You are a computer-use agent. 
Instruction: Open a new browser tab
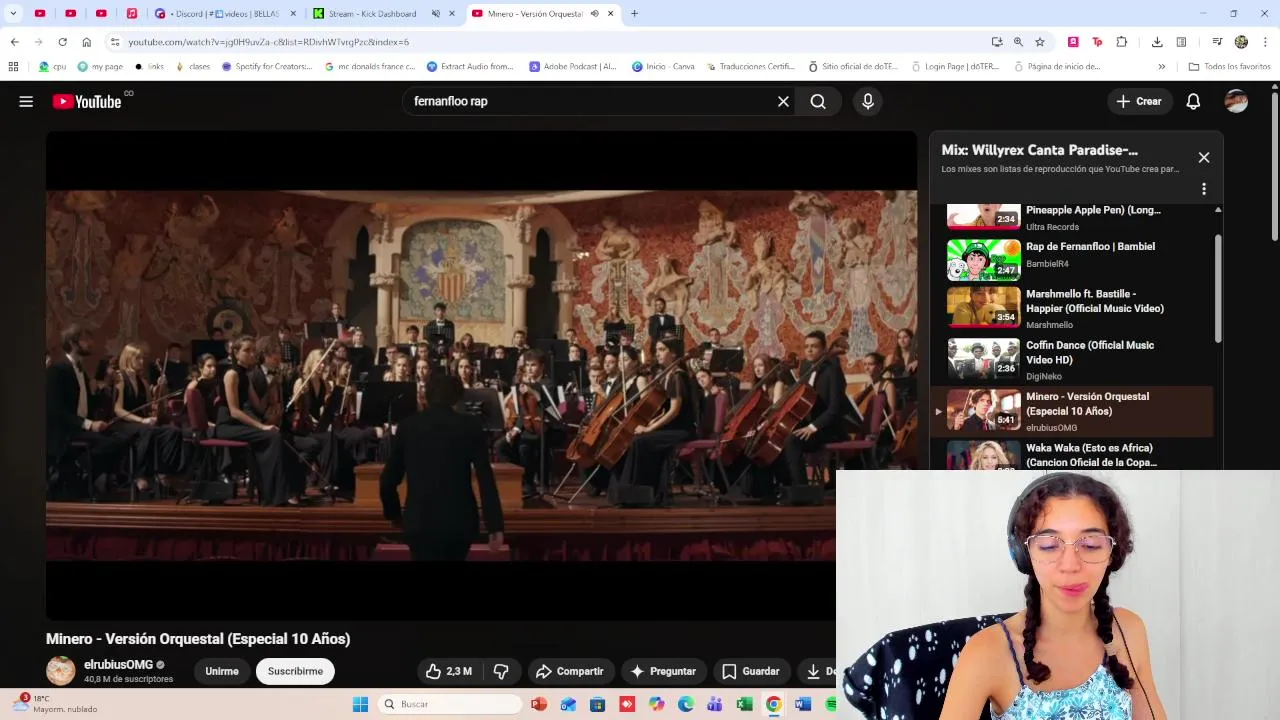click(x=634, y=14)
